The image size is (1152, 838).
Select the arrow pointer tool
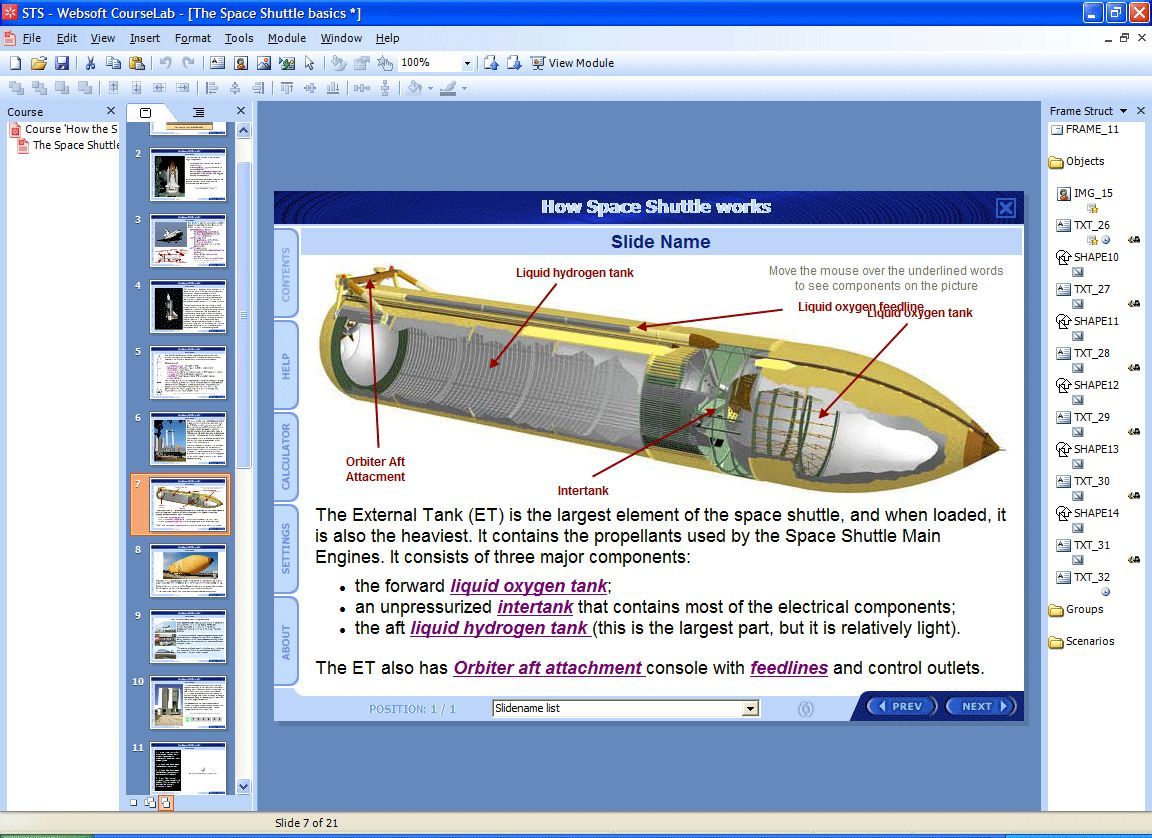pos(309,63)
